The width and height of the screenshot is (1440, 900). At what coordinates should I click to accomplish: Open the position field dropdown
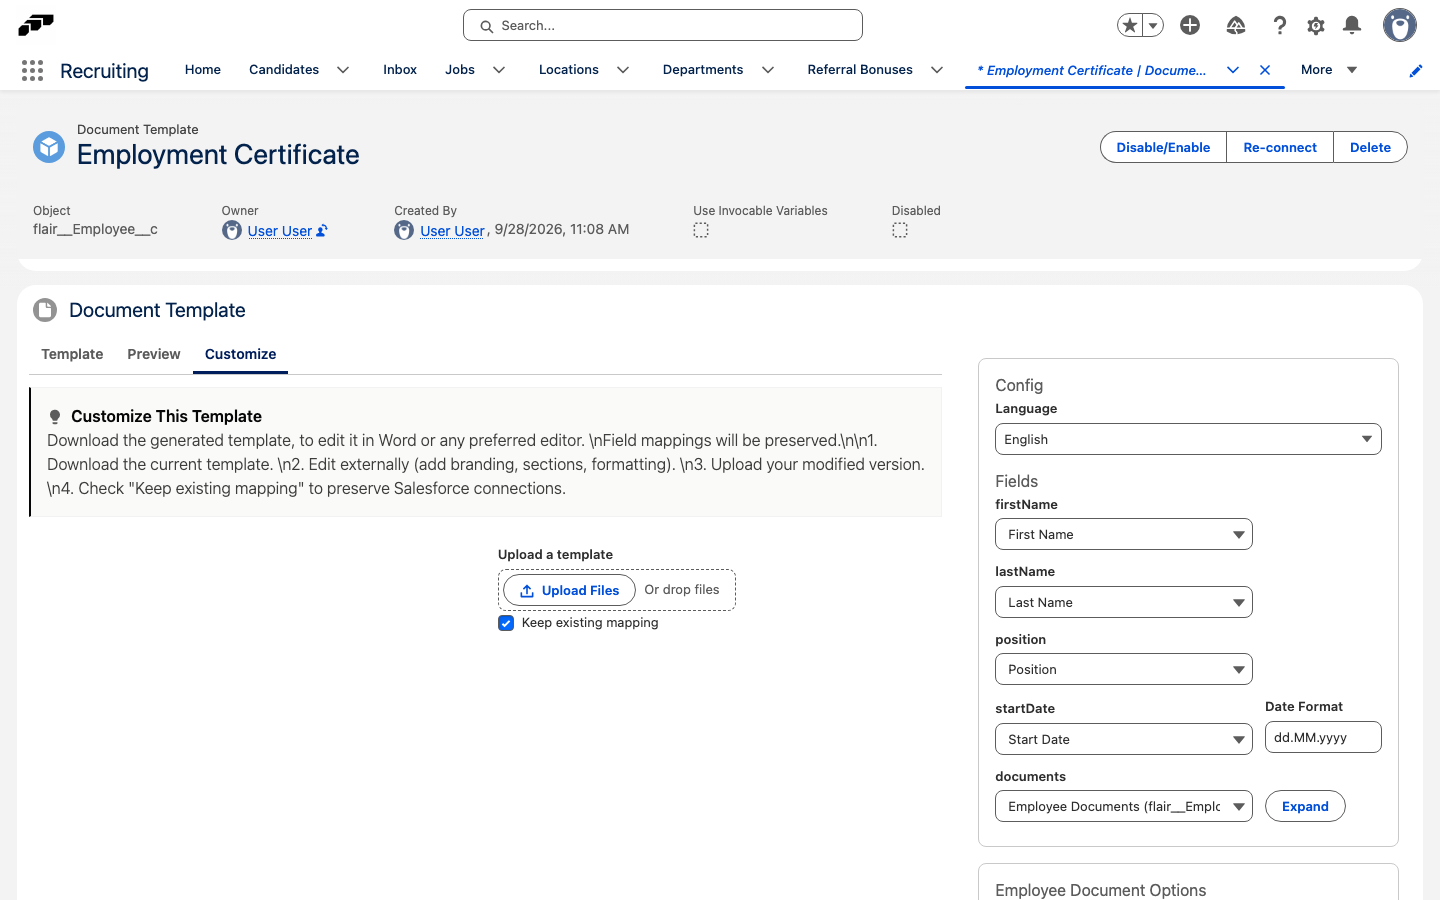tap(1124, 669)
